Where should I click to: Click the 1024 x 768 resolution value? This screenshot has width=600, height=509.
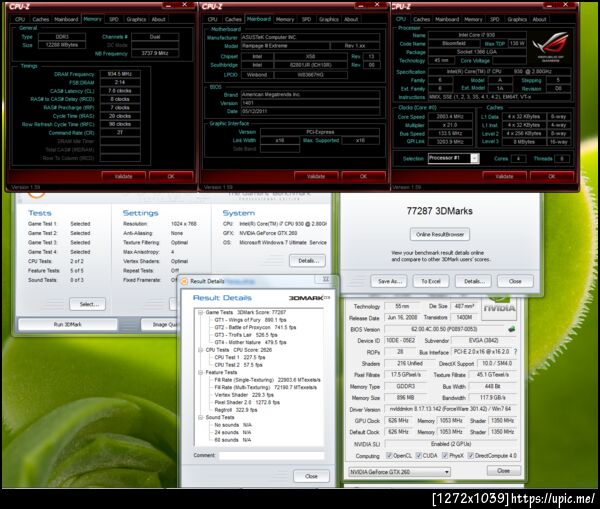184,224
